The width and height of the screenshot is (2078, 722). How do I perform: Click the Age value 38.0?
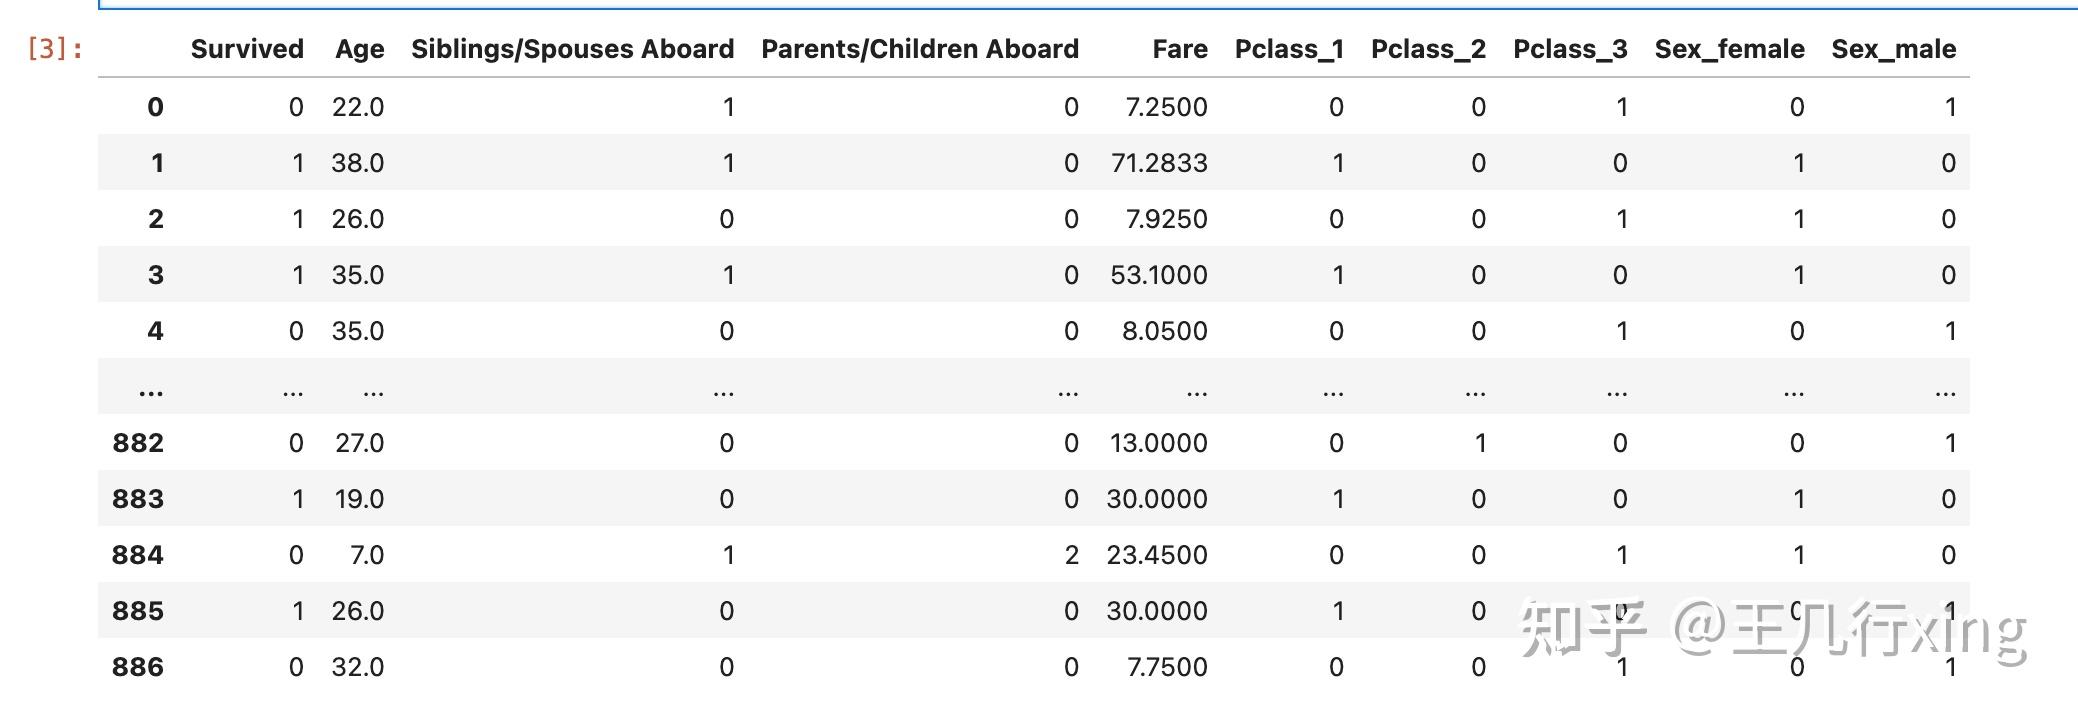357,163
